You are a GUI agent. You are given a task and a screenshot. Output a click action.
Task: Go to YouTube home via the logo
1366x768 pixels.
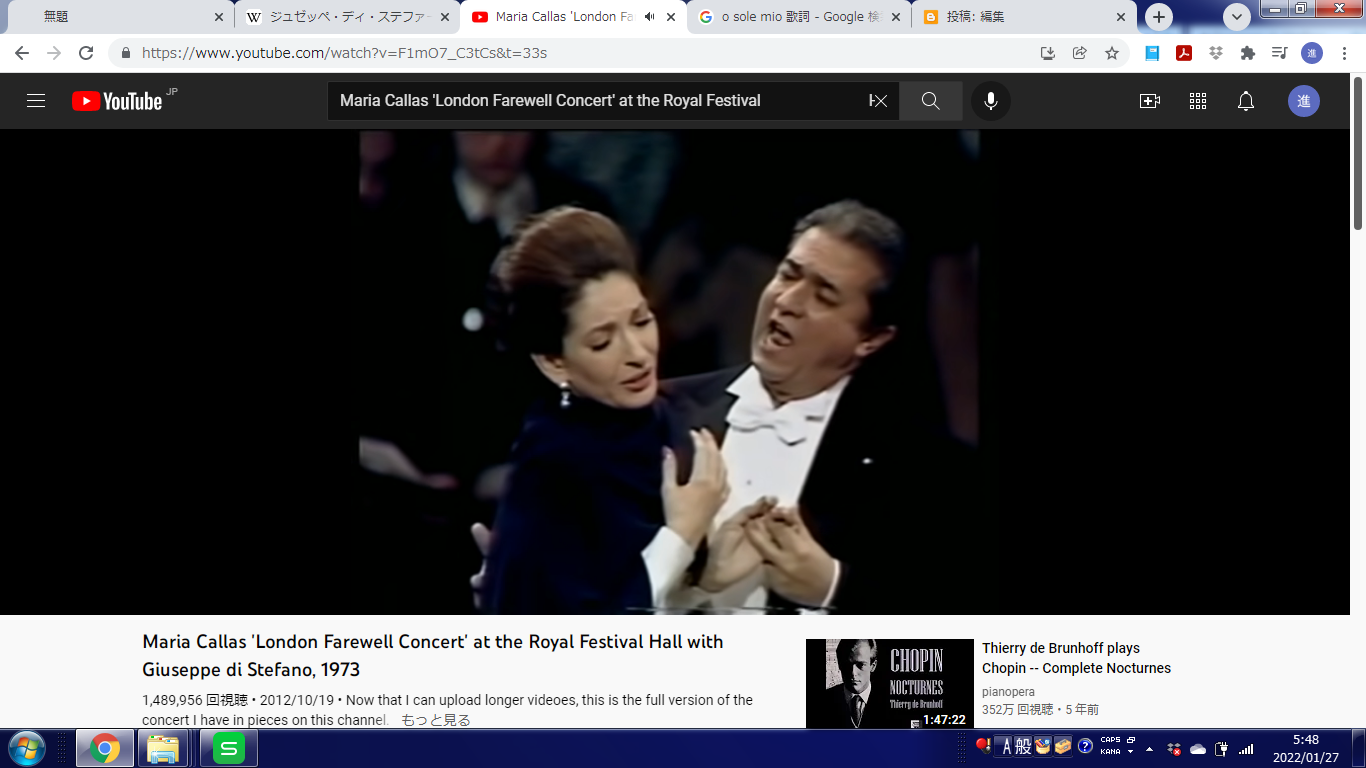[117, 101]
